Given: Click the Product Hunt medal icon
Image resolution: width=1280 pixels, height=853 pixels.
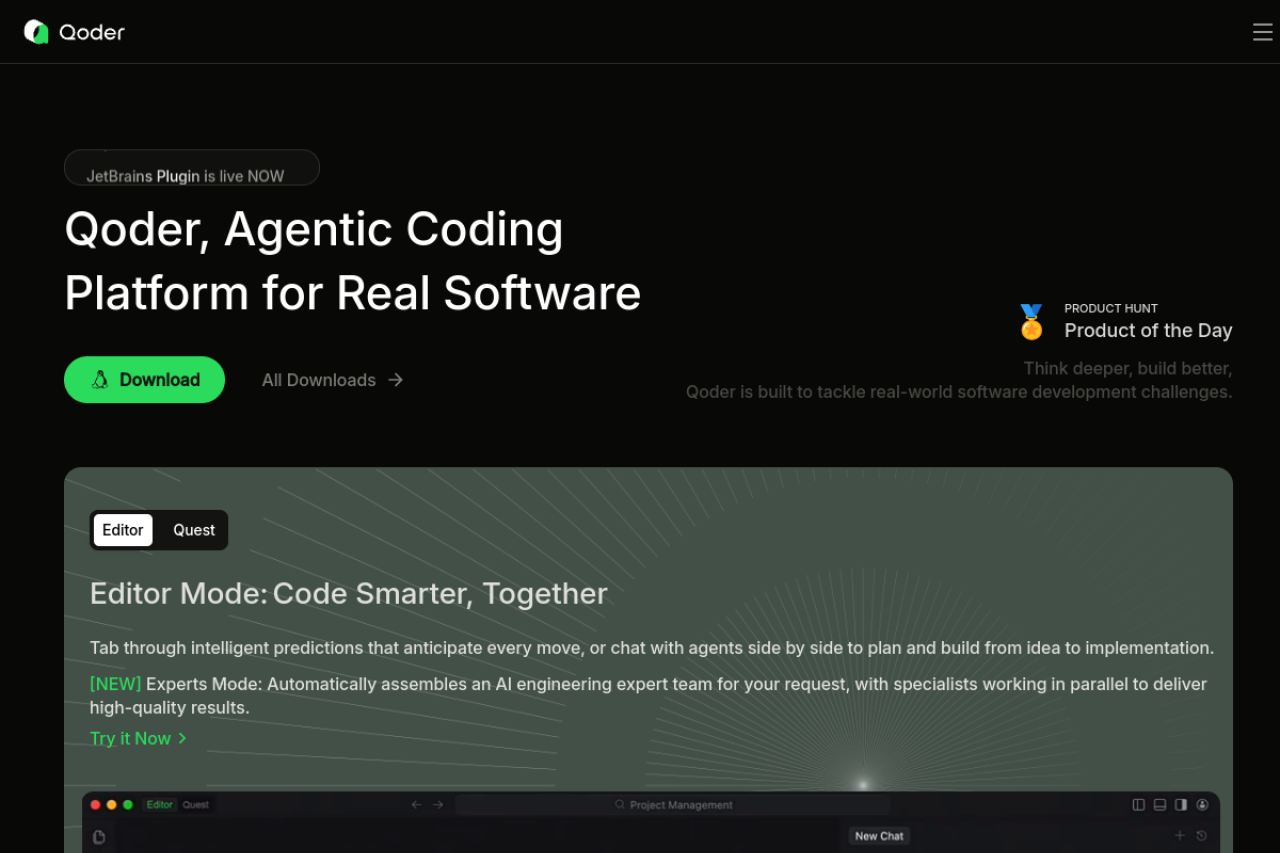Looking at the screenshot, I should click(1031, 322).
